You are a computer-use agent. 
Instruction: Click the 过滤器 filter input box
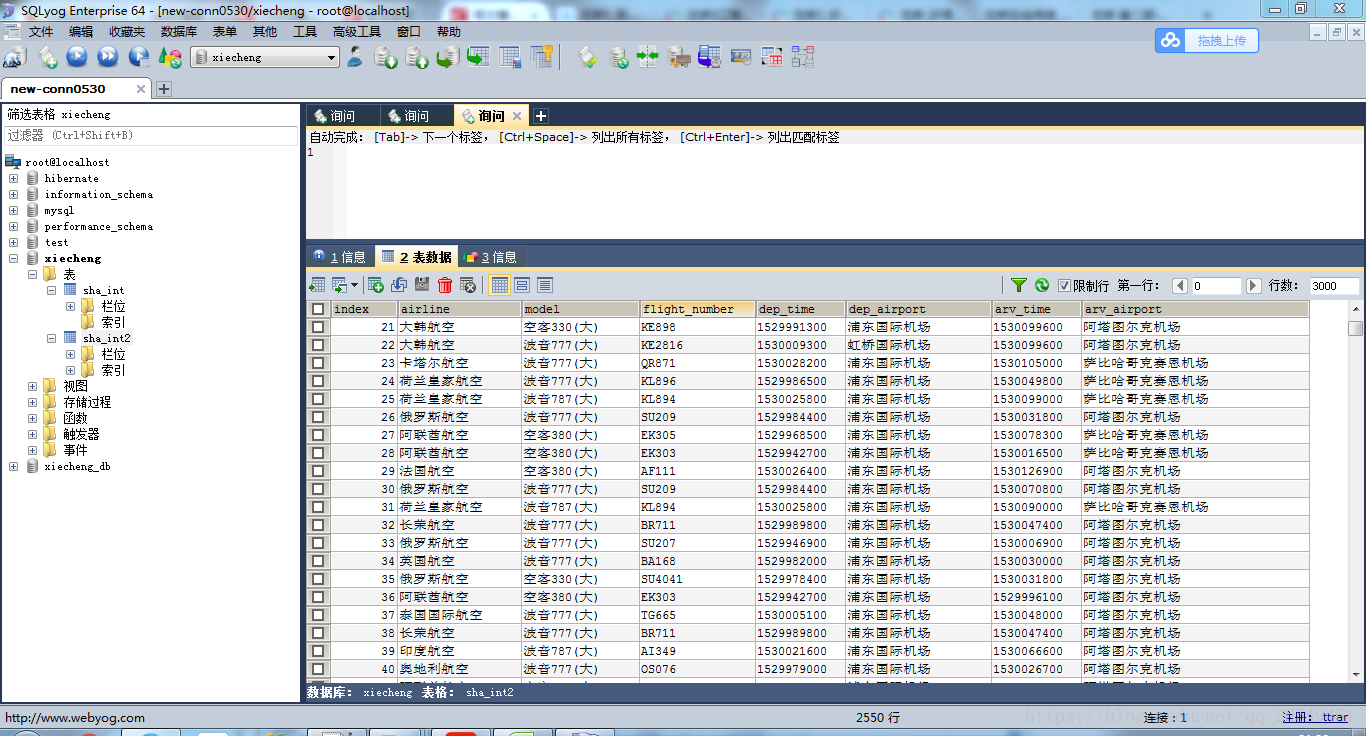point(151,135)
